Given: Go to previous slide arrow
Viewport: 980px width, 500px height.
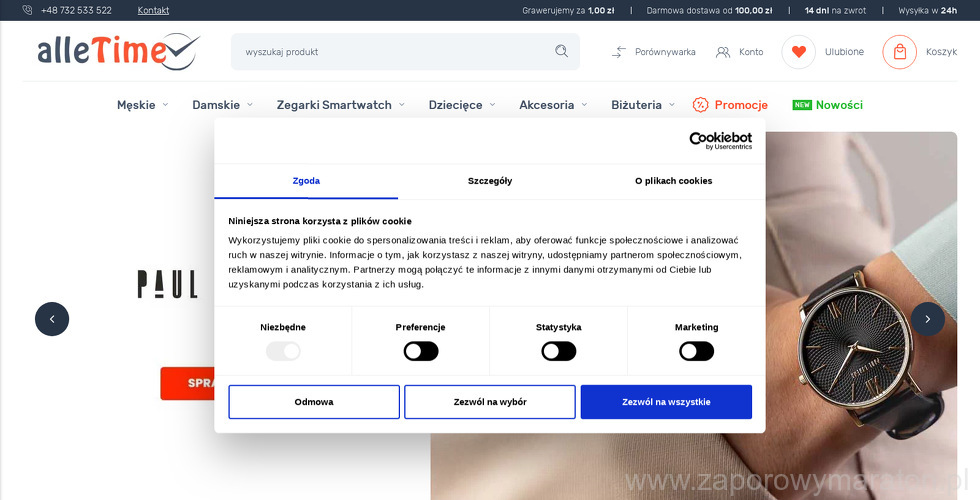Looking at the screenshot, I should [52, 319].
